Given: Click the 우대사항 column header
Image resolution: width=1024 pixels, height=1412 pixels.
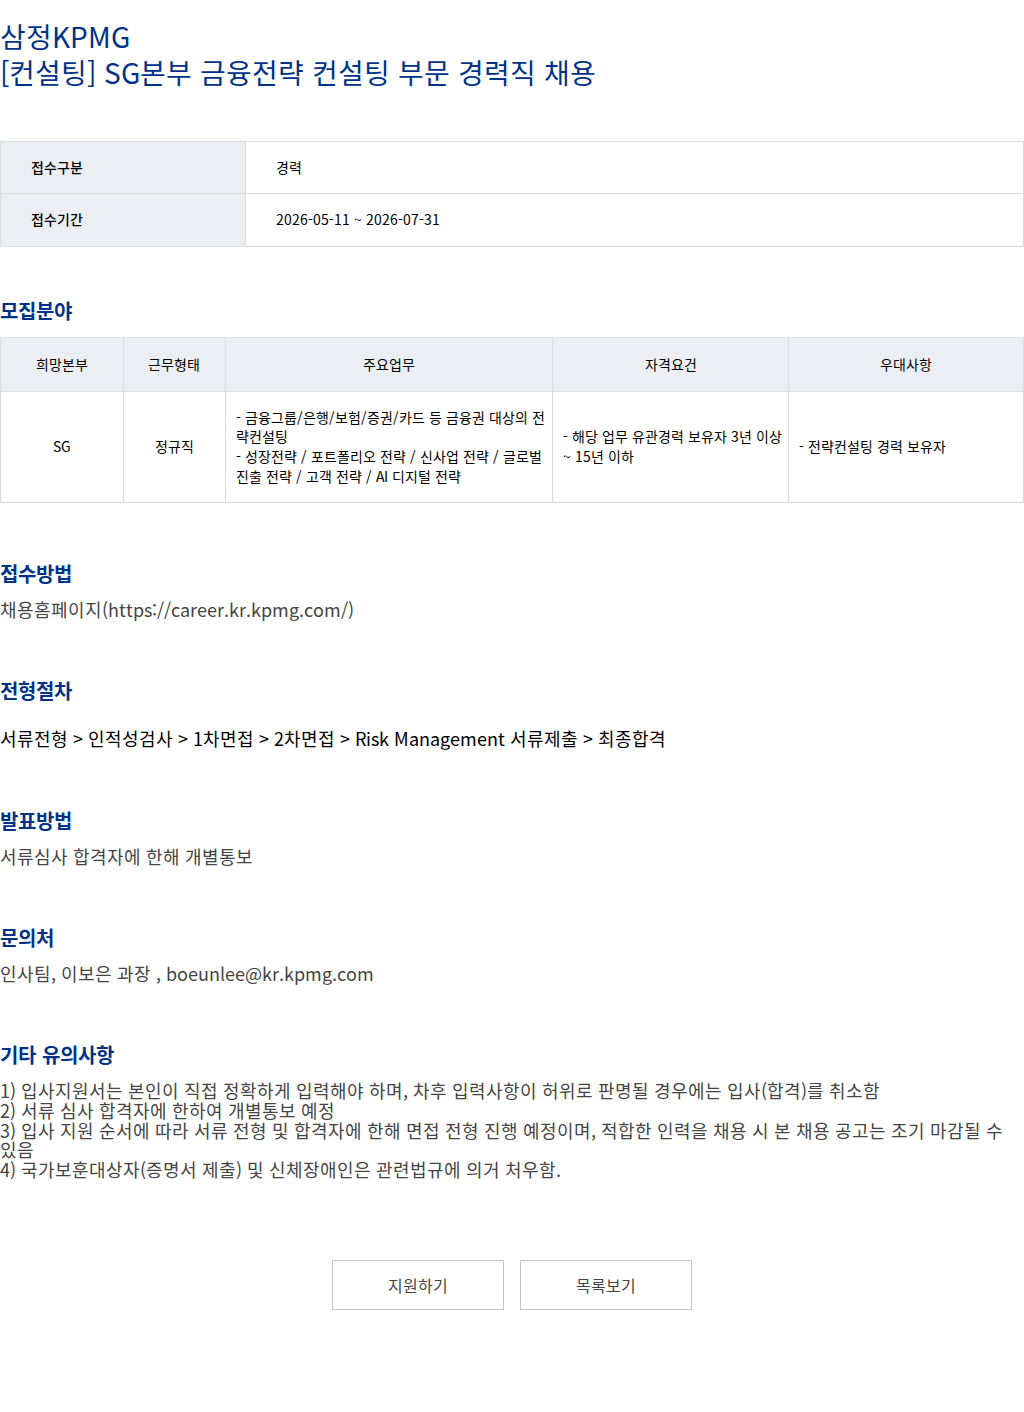Looking at the screenshot, I should [x=906, y=365].
